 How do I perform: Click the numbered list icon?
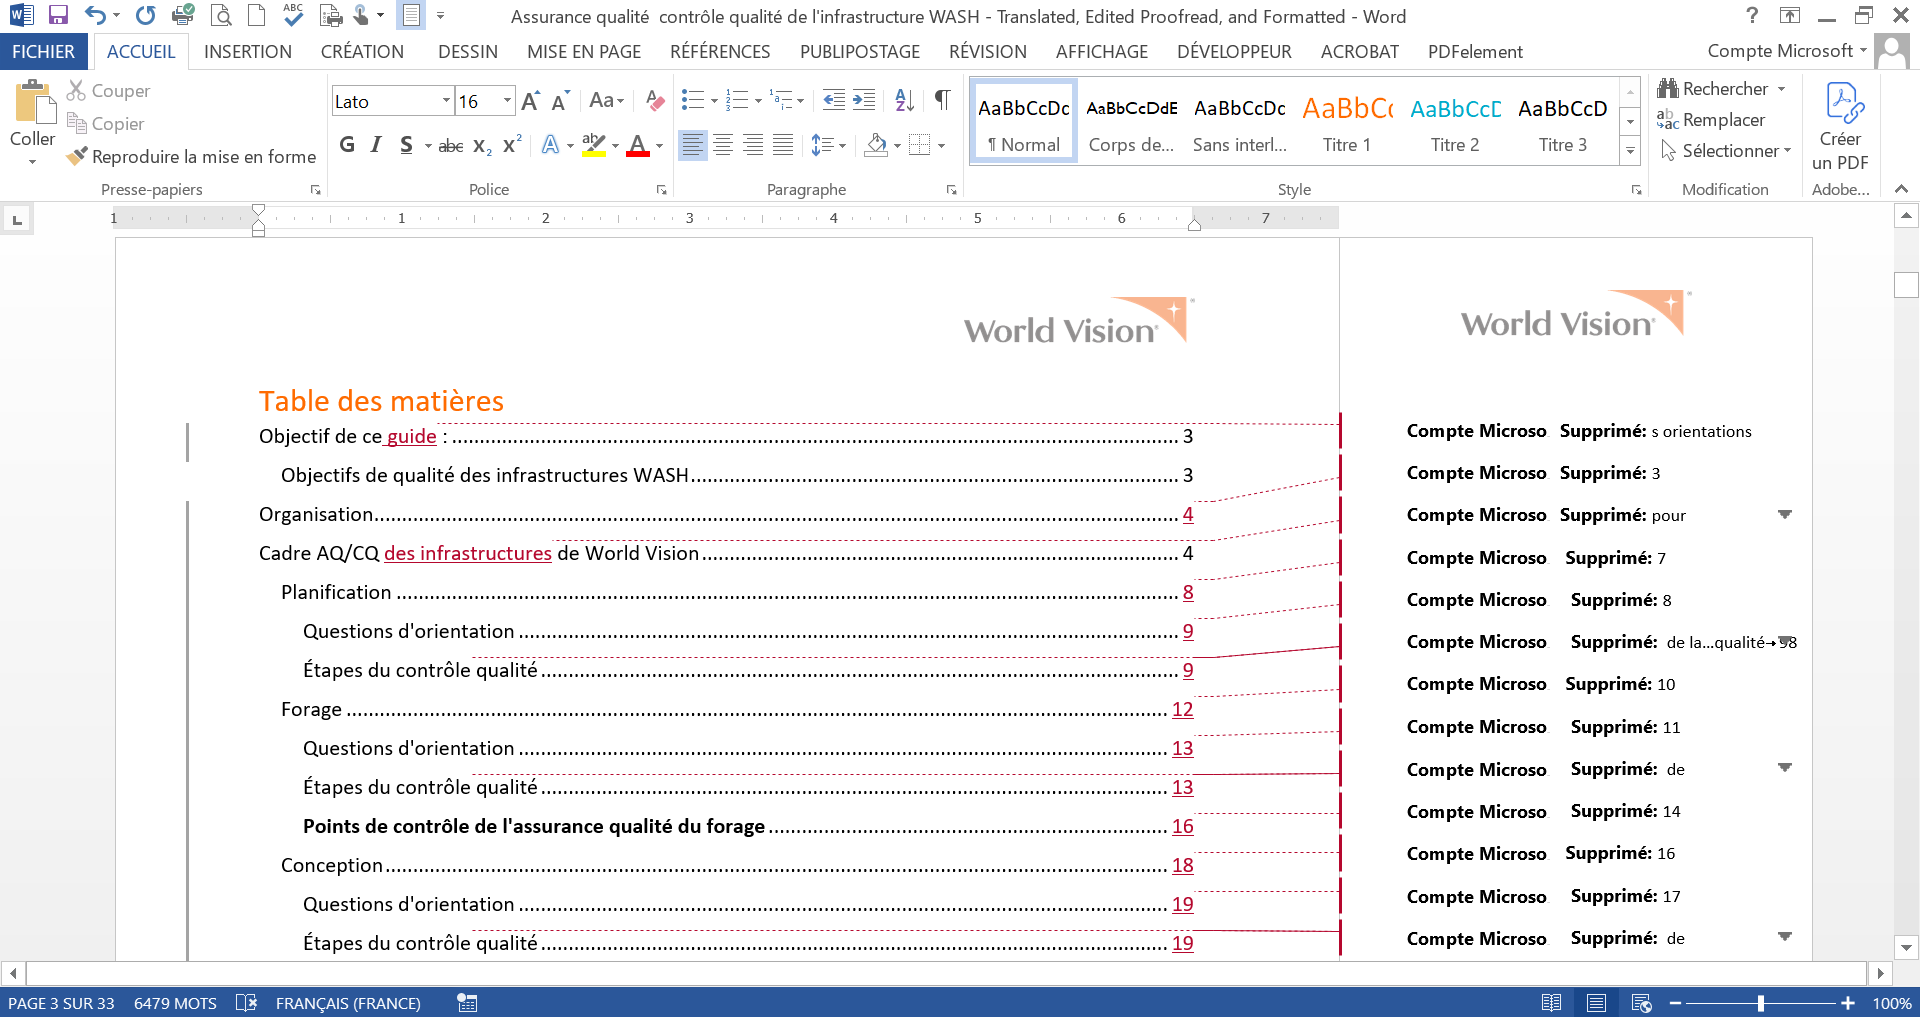[x=737, y=100]
